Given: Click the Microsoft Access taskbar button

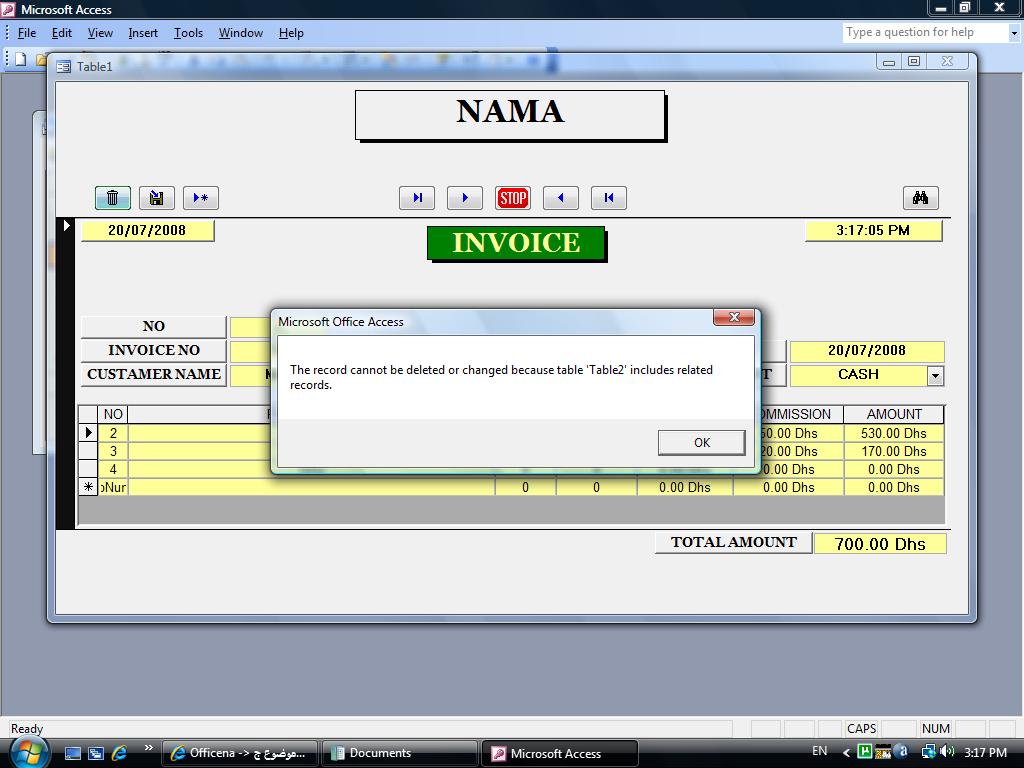Looking at the screenshot, I should [x=560, y=754].
